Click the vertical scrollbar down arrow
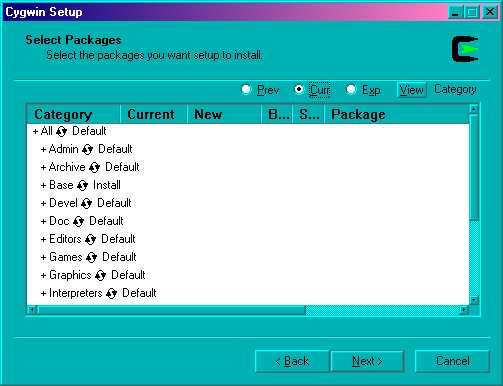 click(474, 300)
